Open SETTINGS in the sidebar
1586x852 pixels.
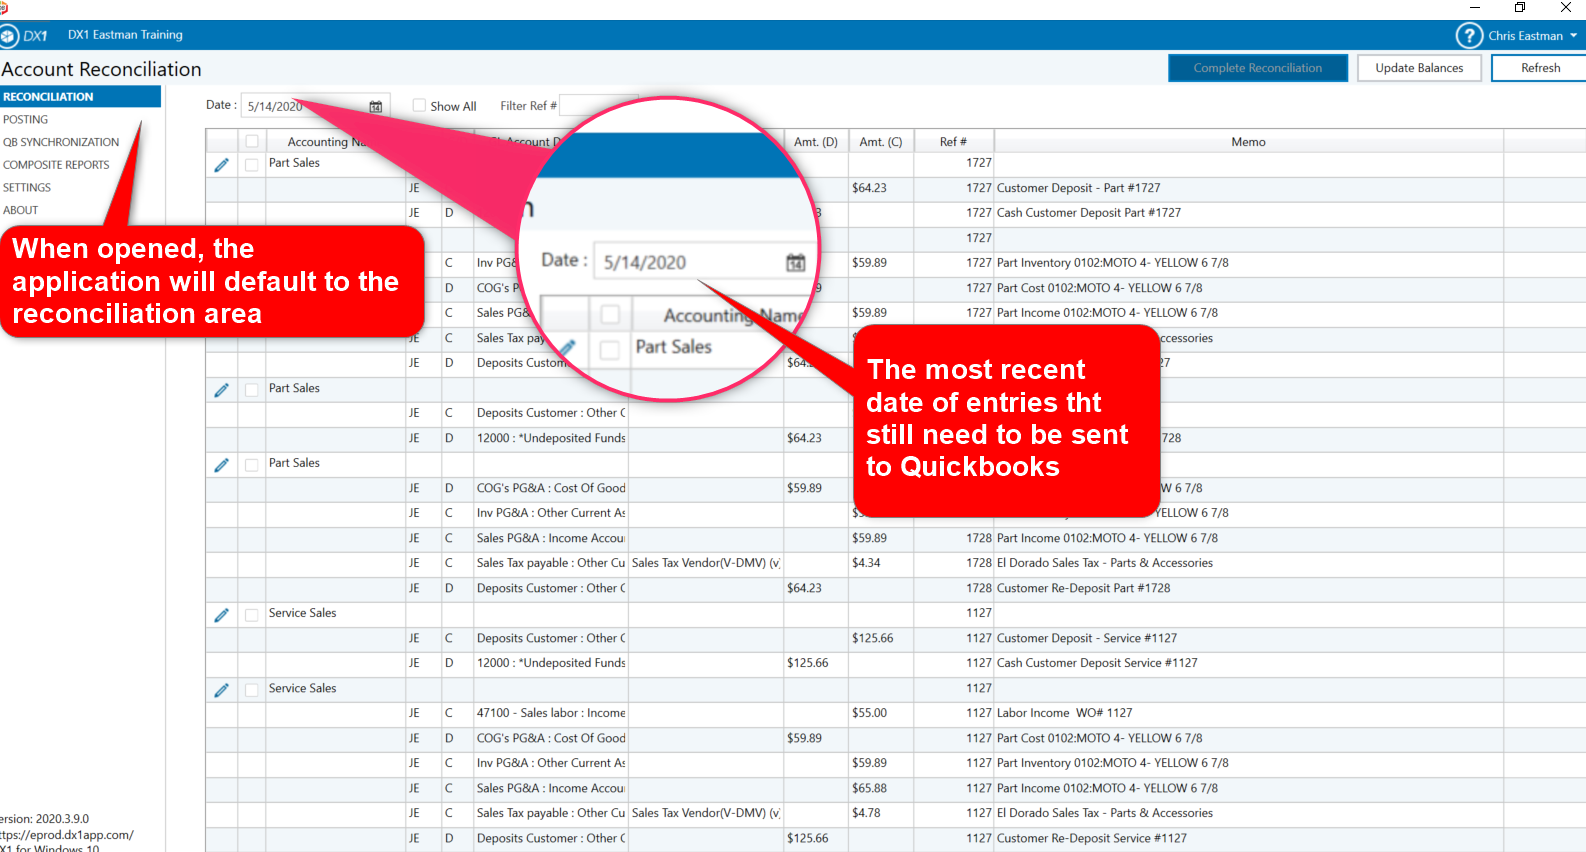[27, 187]
